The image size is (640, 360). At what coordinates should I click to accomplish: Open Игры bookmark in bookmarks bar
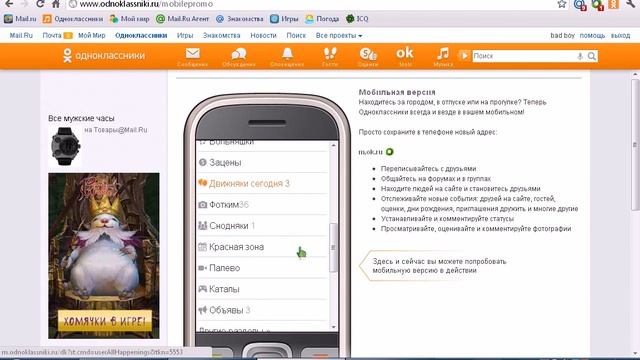tap(284, 19)
